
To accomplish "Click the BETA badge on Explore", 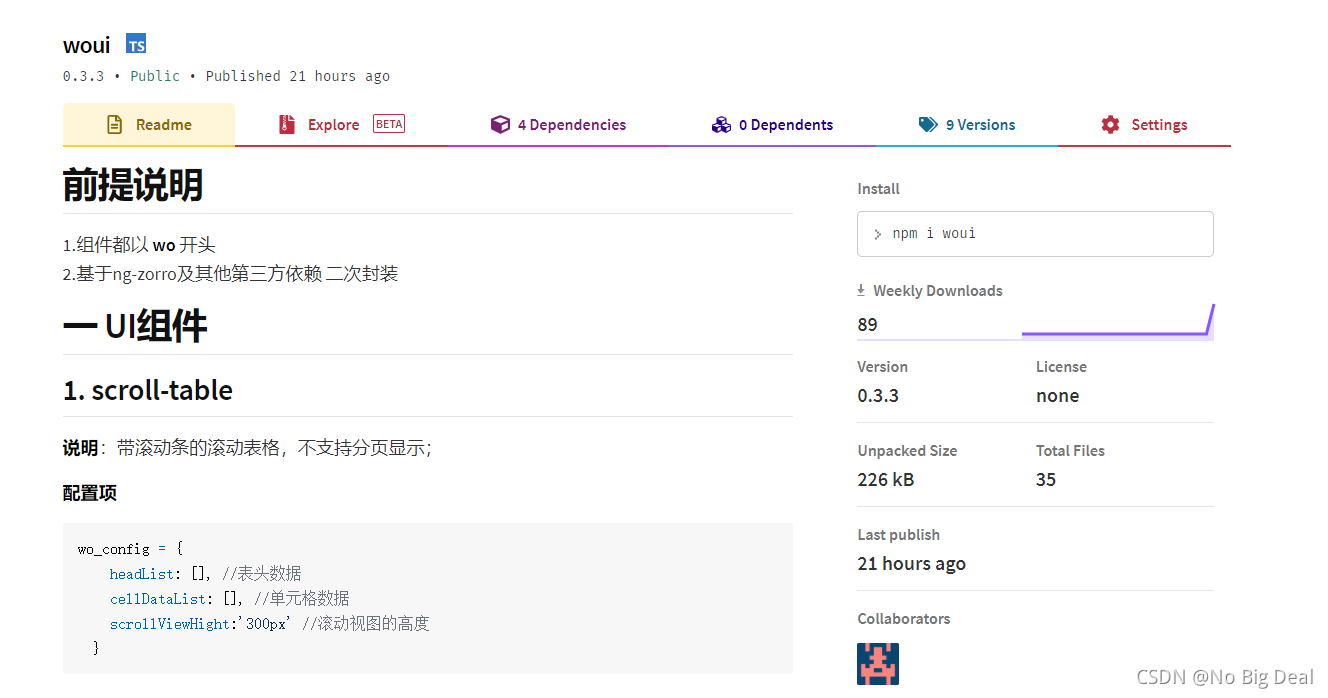I will pos(389,125).
